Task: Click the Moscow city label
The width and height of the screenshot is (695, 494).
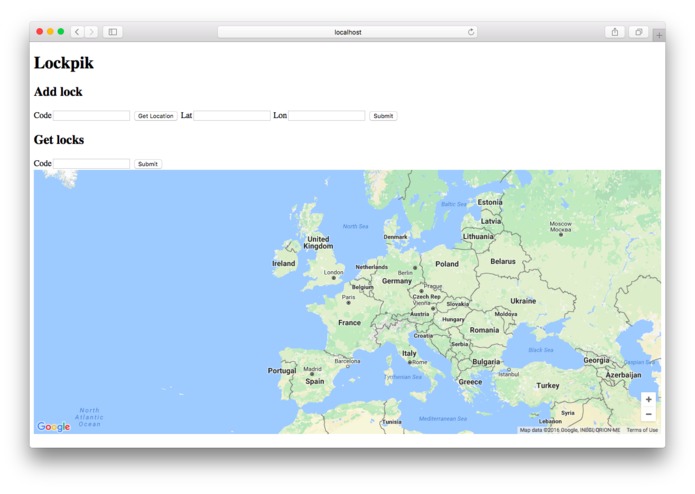Action: pyautogui.click(x=561, y=226)
